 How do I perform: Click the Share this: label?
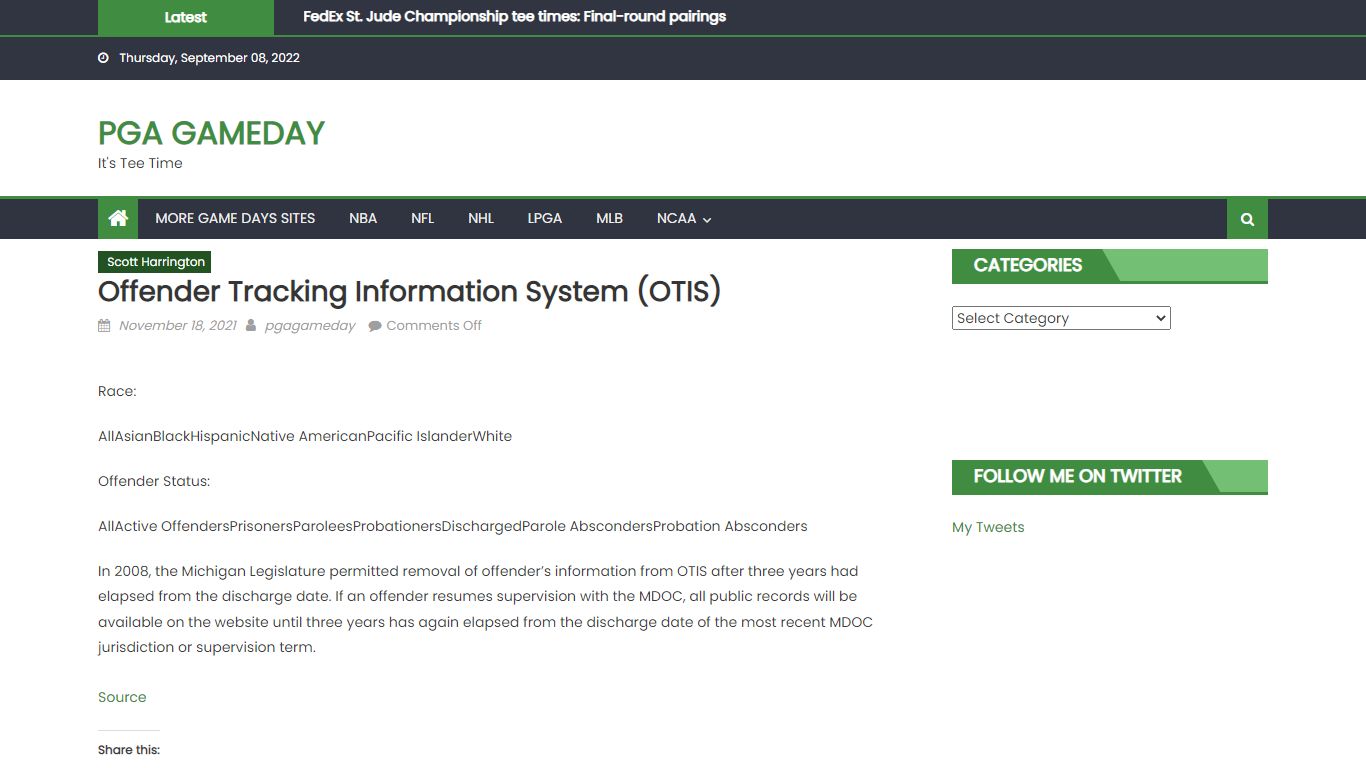(129, 750)
